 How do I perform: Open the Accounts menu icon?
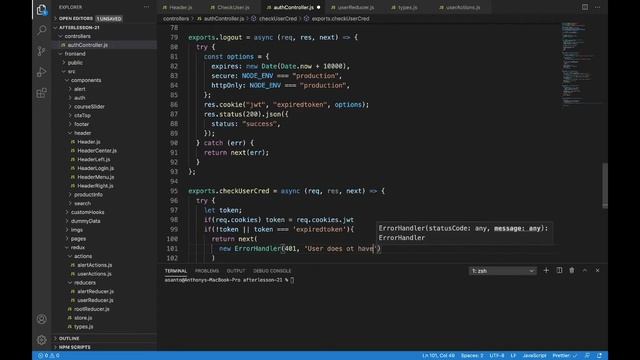(x=42, y=319)
